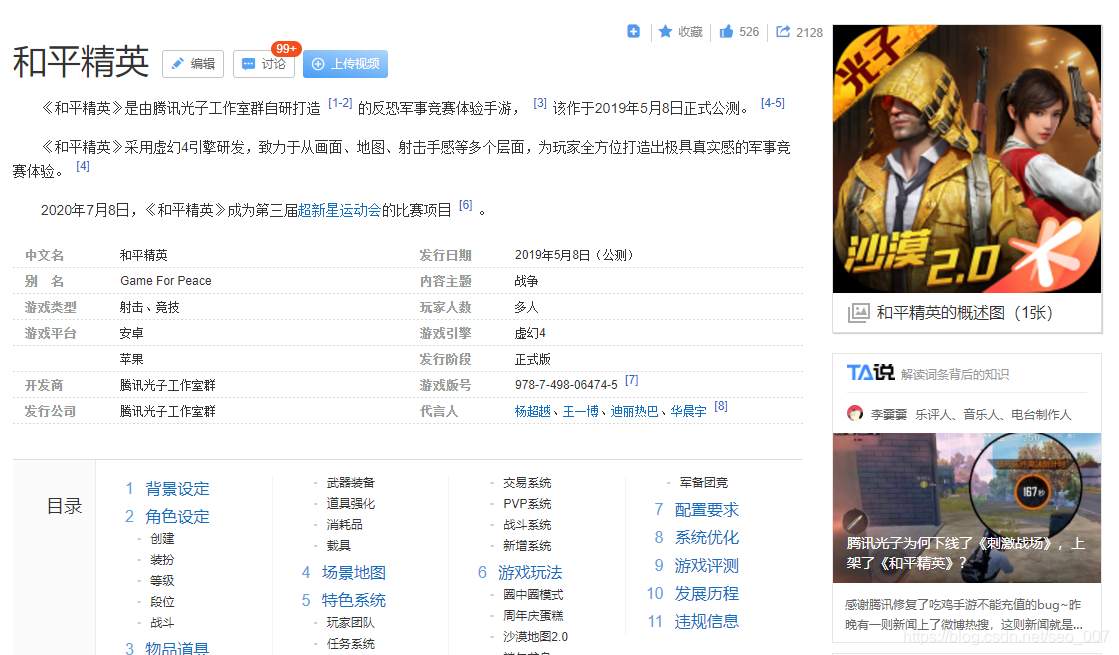This screenshot has width=1119, height=655.
Task: Select catalog sub-item 任务系统
Action: [350, 644]
